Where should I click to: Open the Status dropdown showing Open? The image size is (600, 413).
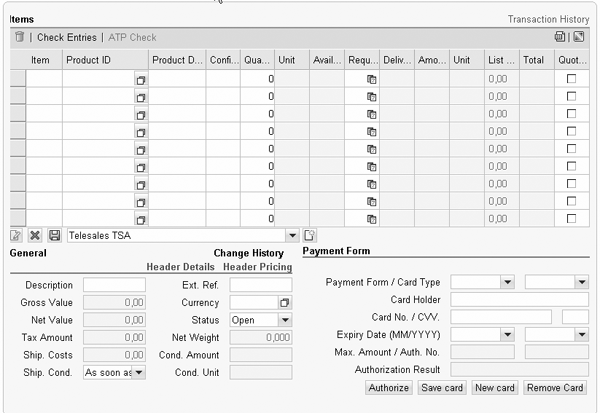(x=284, y=320)
